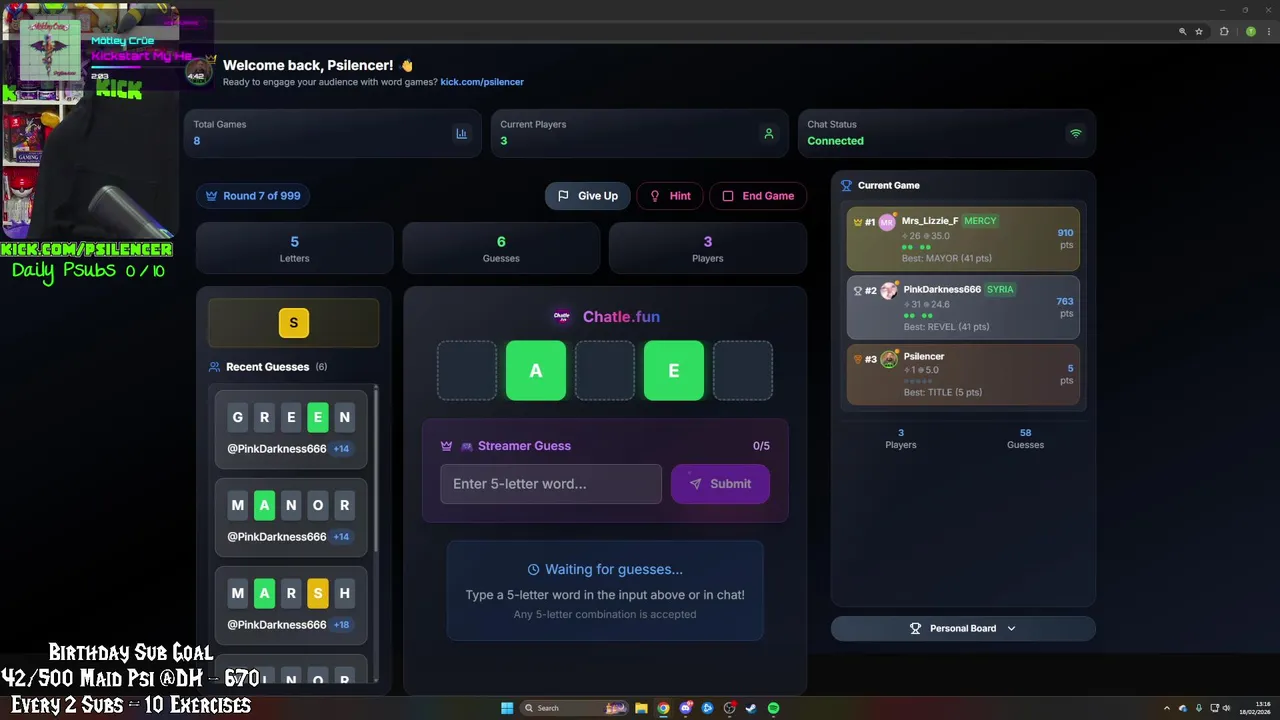Request a Hint for the round
This screenshot has width=1280, height=720.
(x=670, y=196)
